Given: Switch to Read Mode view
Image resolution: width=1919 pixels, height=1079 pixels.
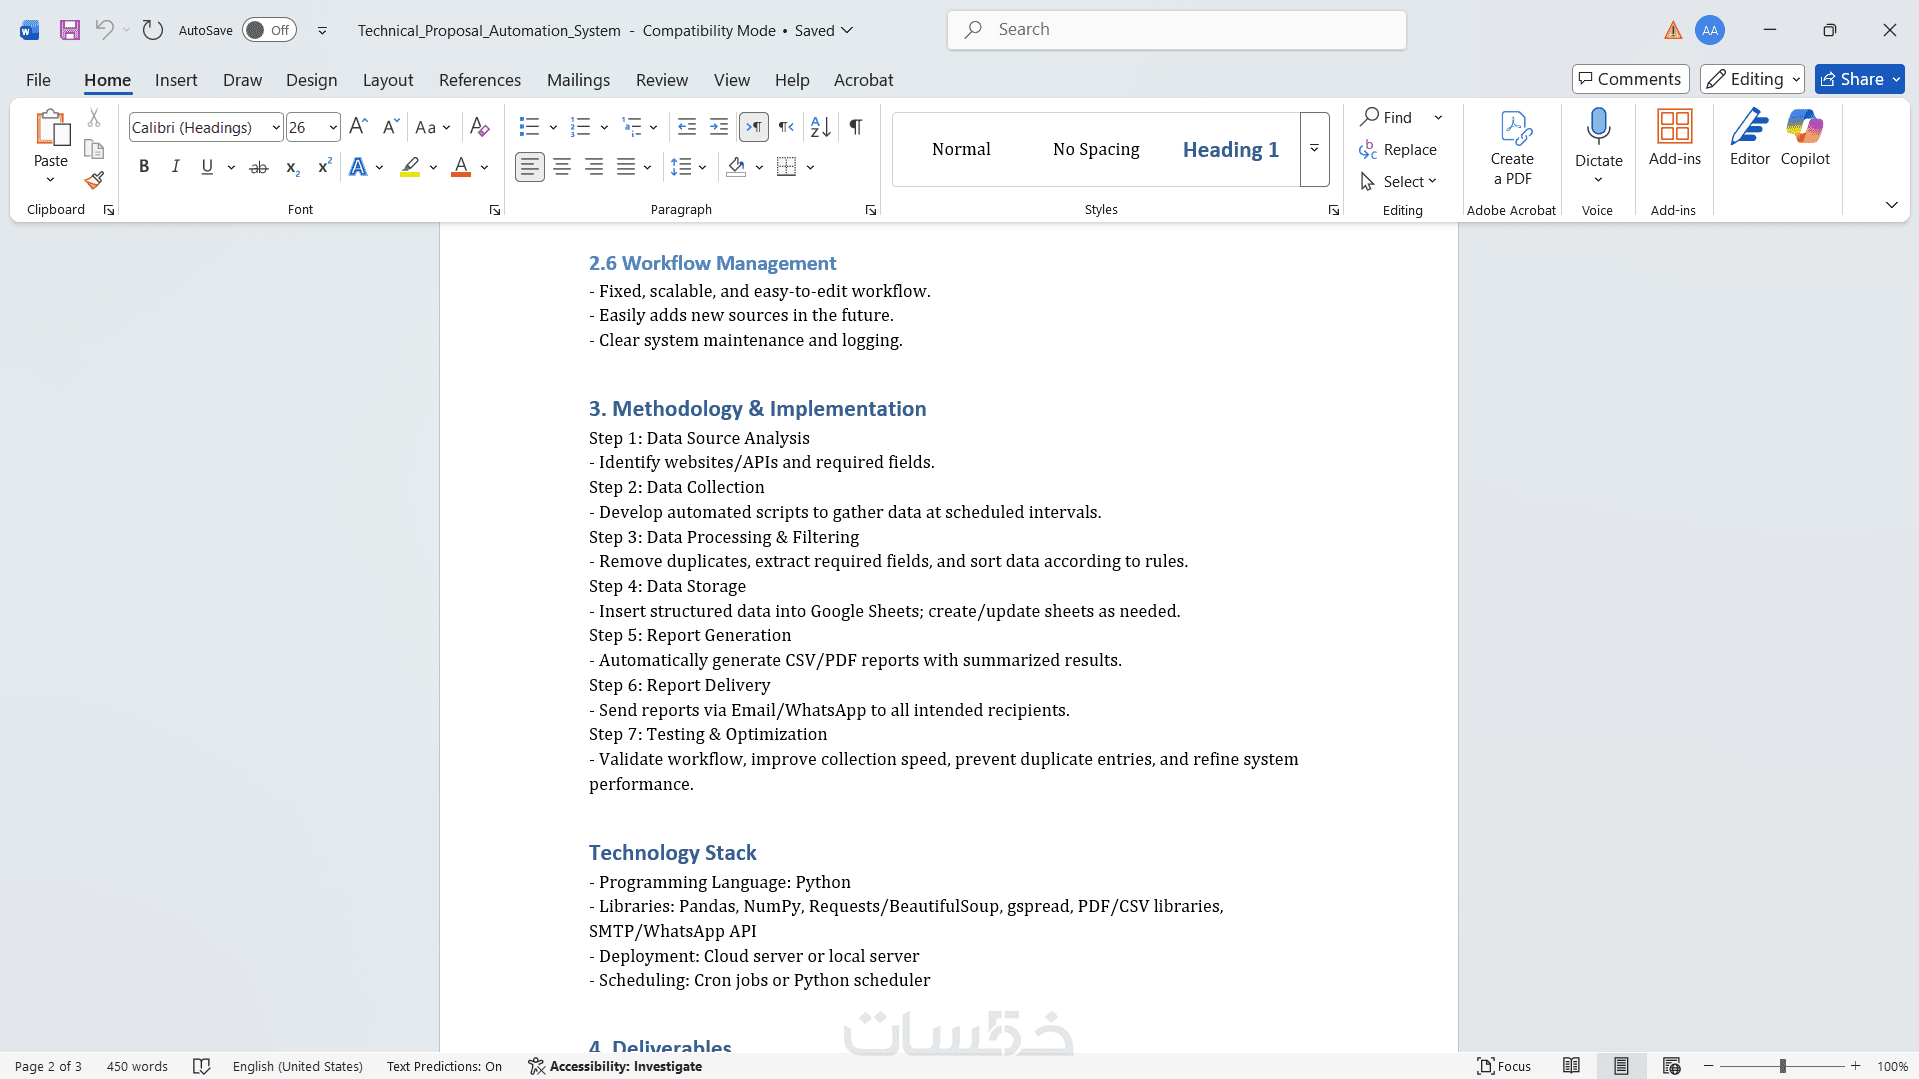Looking at the screenshot, I should point(1572,1066).
